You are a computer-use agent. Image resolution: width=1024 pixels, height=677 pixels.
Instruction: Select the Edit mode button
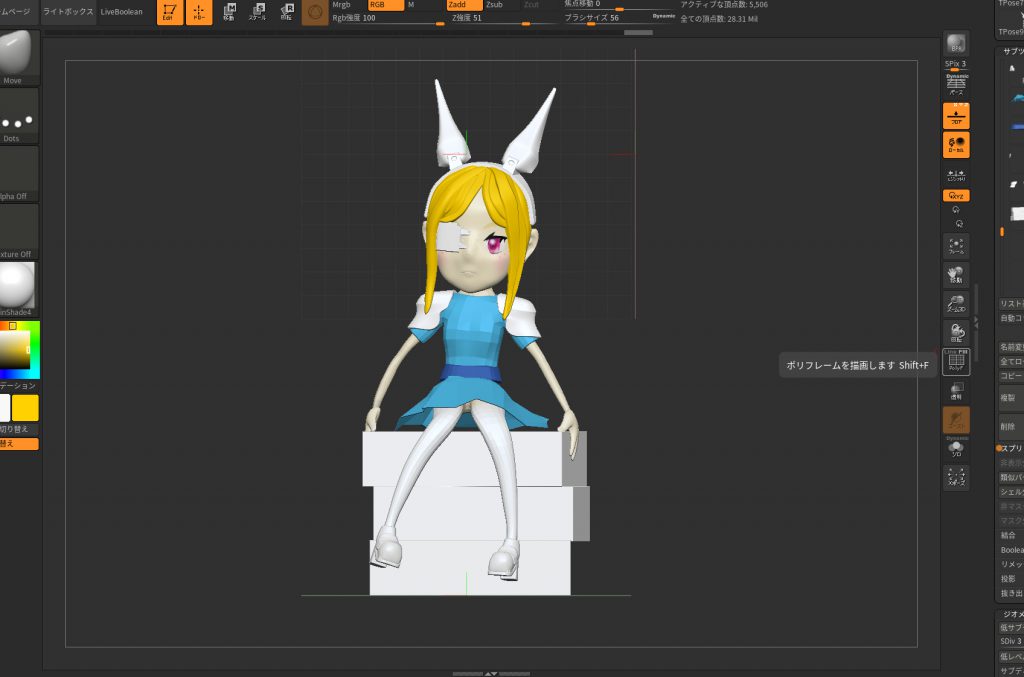coord(170,12)
